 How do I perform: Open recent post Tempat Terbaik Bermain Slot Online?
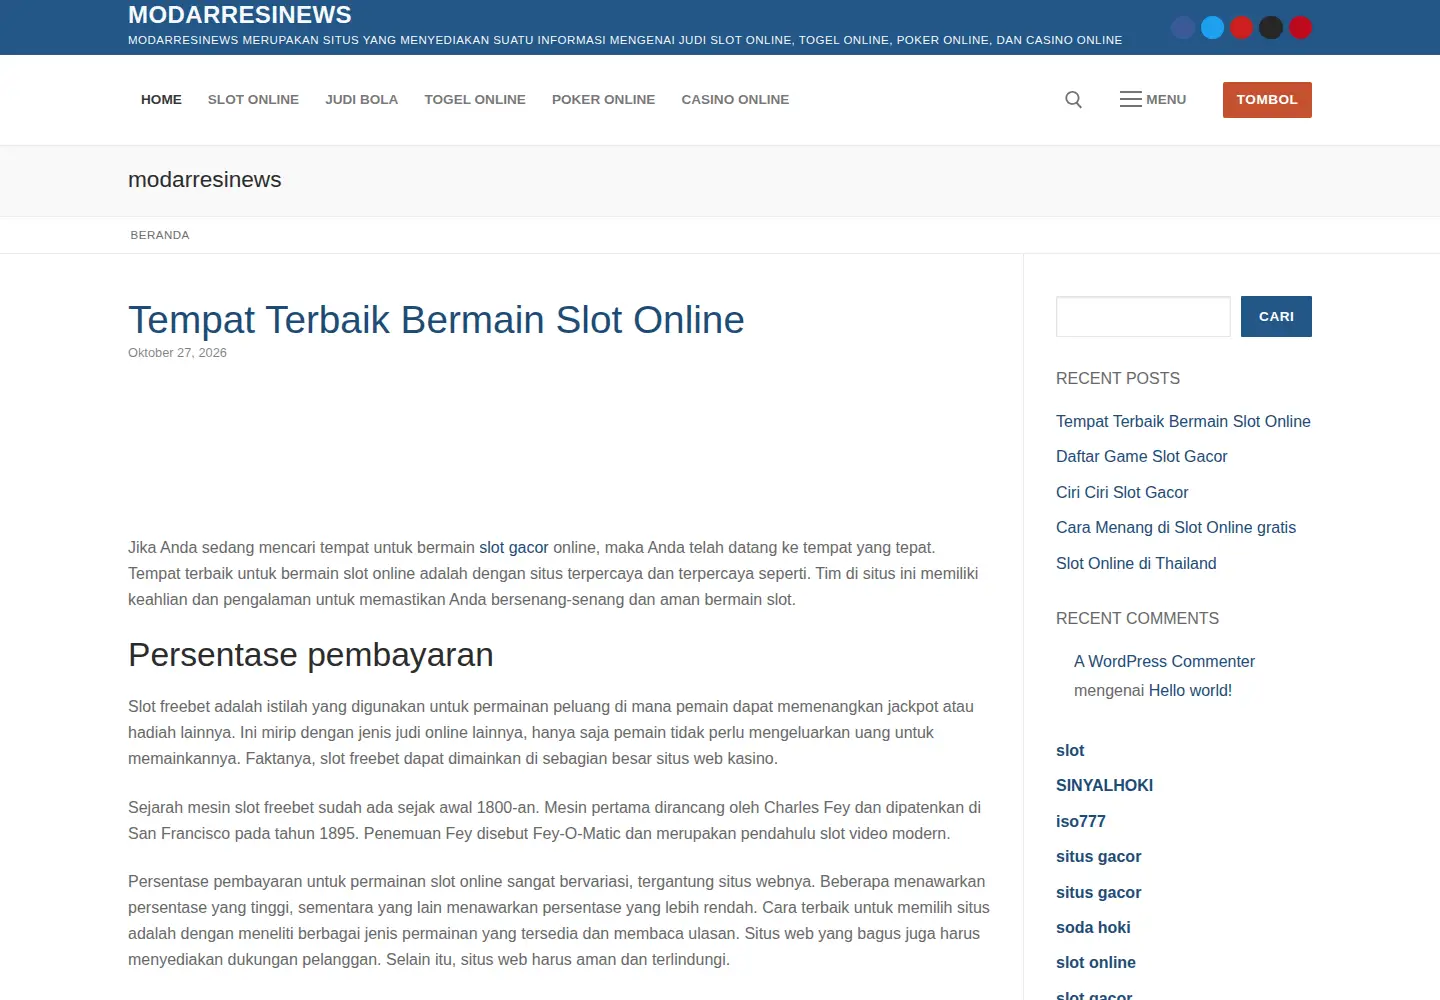pyautogui.click(x=1183, y=422)
